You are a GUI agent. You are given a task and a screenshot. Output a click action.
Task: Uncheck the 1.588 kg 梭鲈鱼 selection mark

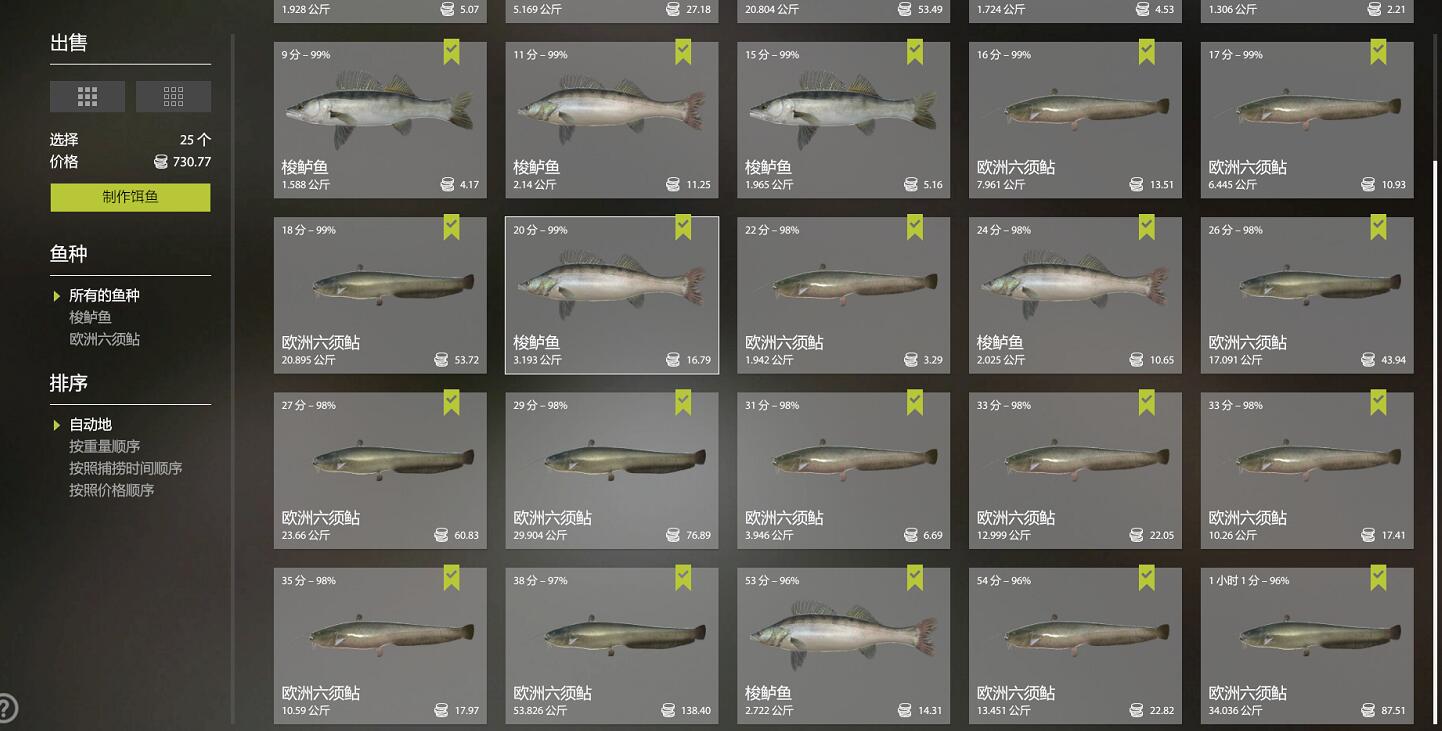[x=451, y=52]
